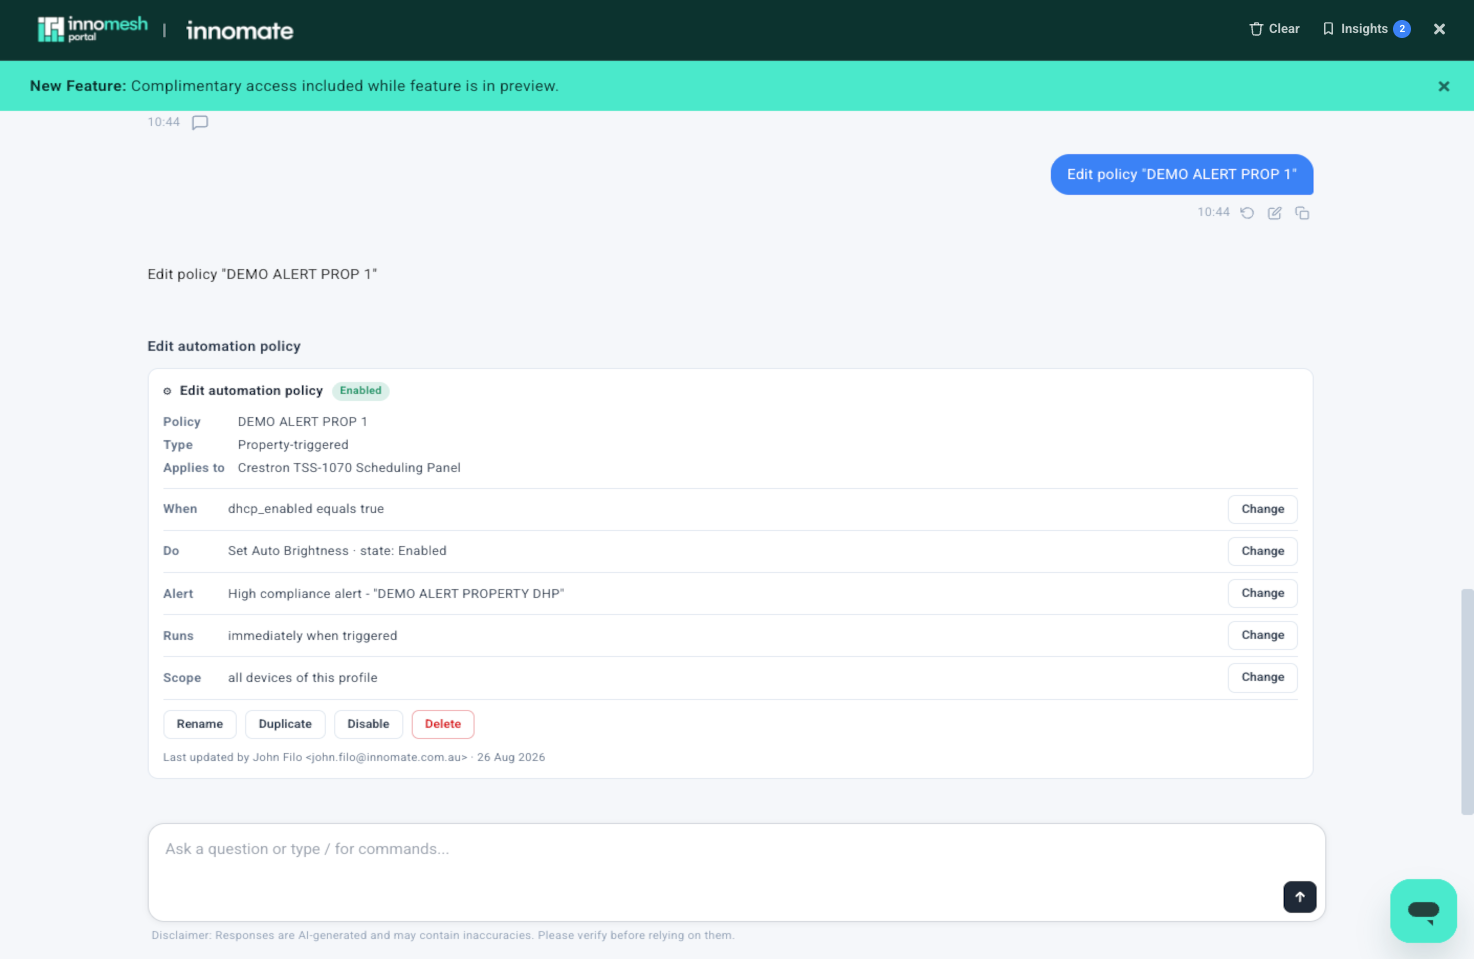Click the Enabled status badge
This screenshot has width=1474, height=959.
pos(360,391)
